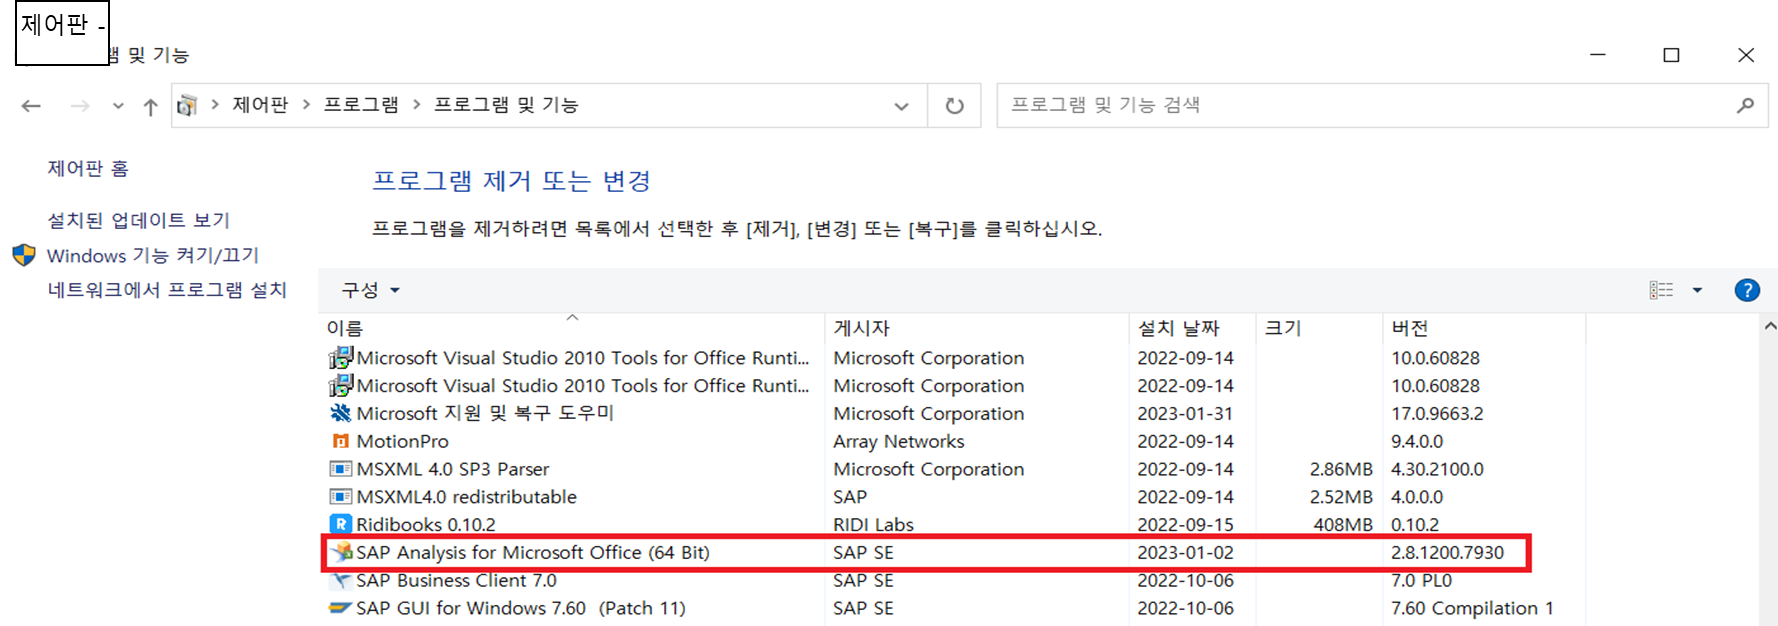1778x626 pixels.
Task: Click the search magnifier icon
Action: click(x=1745, y=105)
